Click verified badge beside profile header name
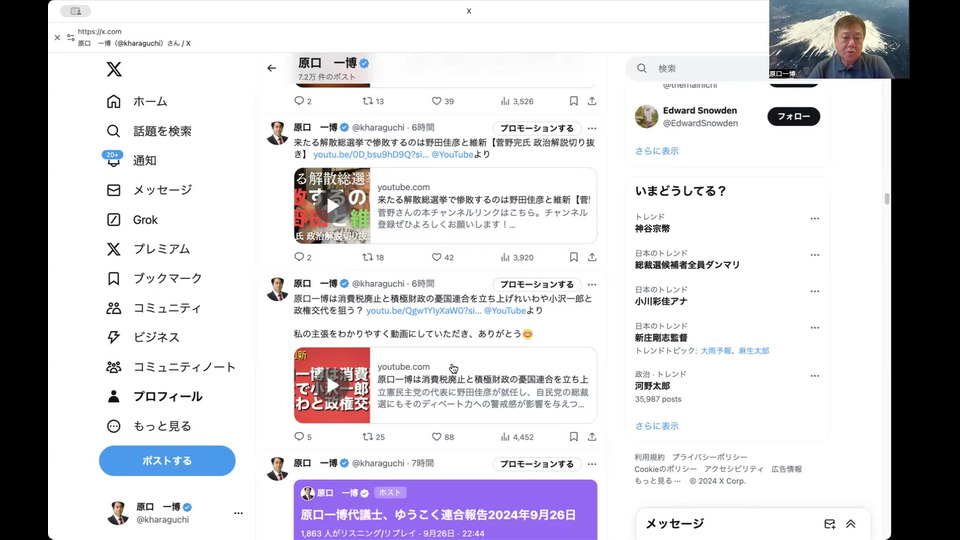 [364, 63]
